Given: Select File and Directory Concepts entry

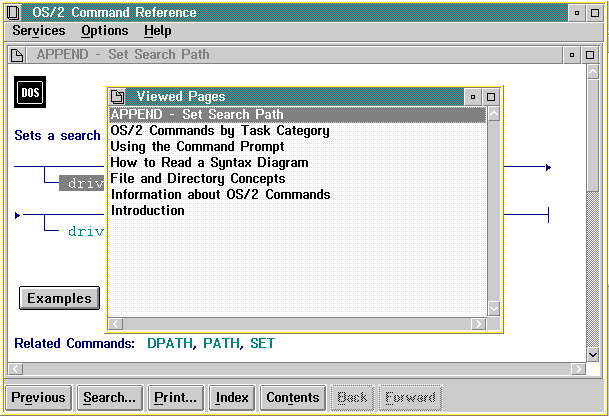Looking at the screenshot, I should (298, 178).
